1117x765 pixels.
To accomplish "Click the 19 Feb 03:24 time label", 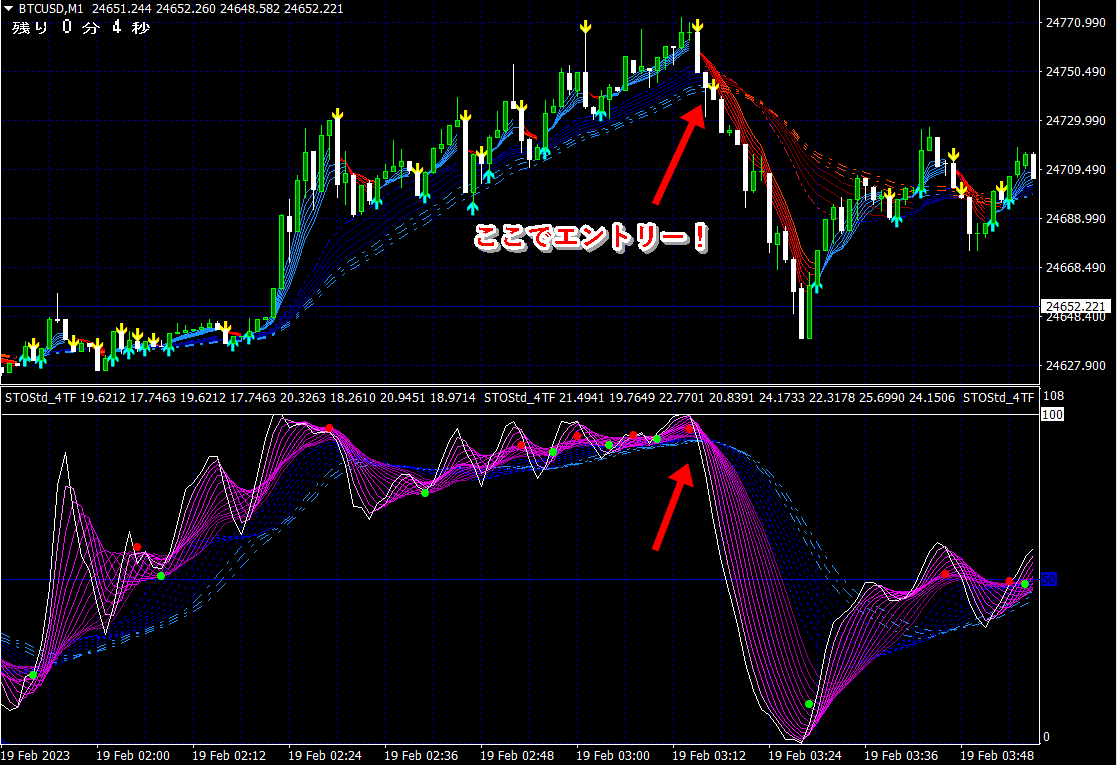I will pos(805,755).
